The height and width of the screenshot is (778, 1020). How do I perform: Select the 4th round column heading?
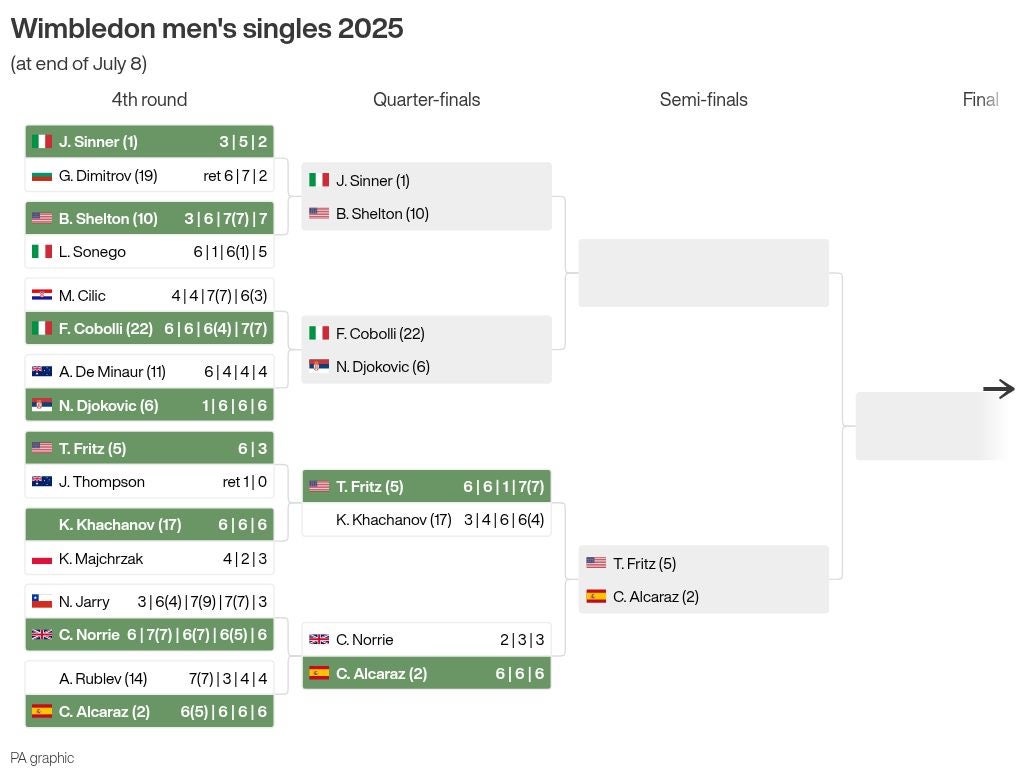149,100
